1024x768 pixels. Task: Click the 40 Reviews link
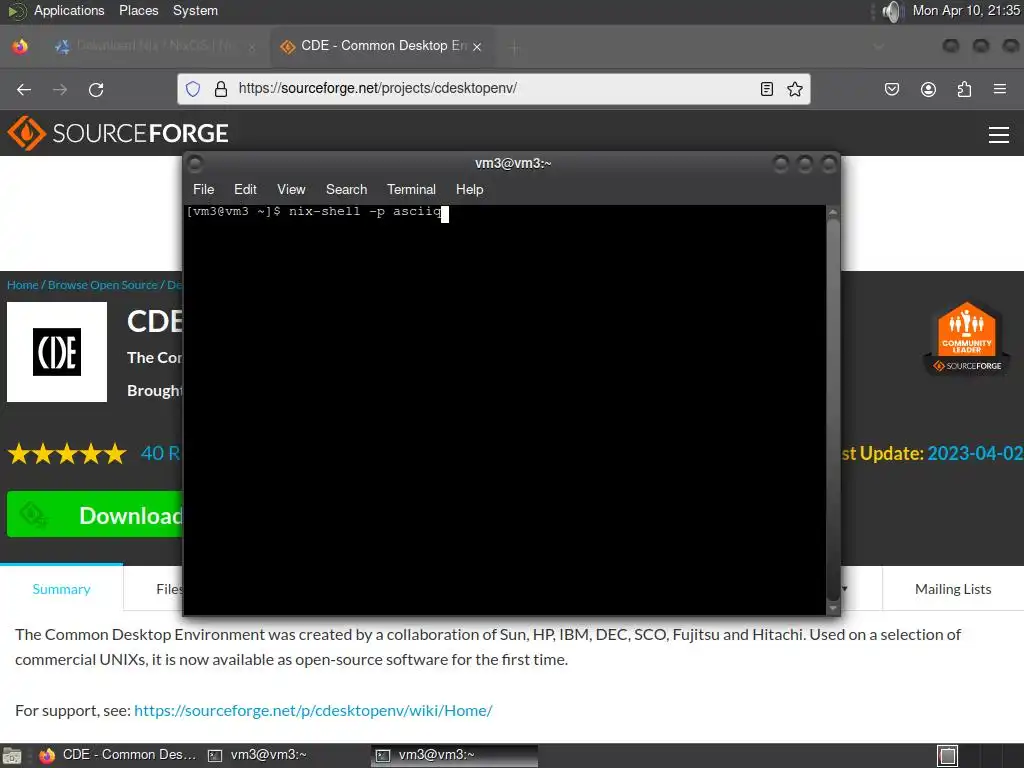(161, 453)
